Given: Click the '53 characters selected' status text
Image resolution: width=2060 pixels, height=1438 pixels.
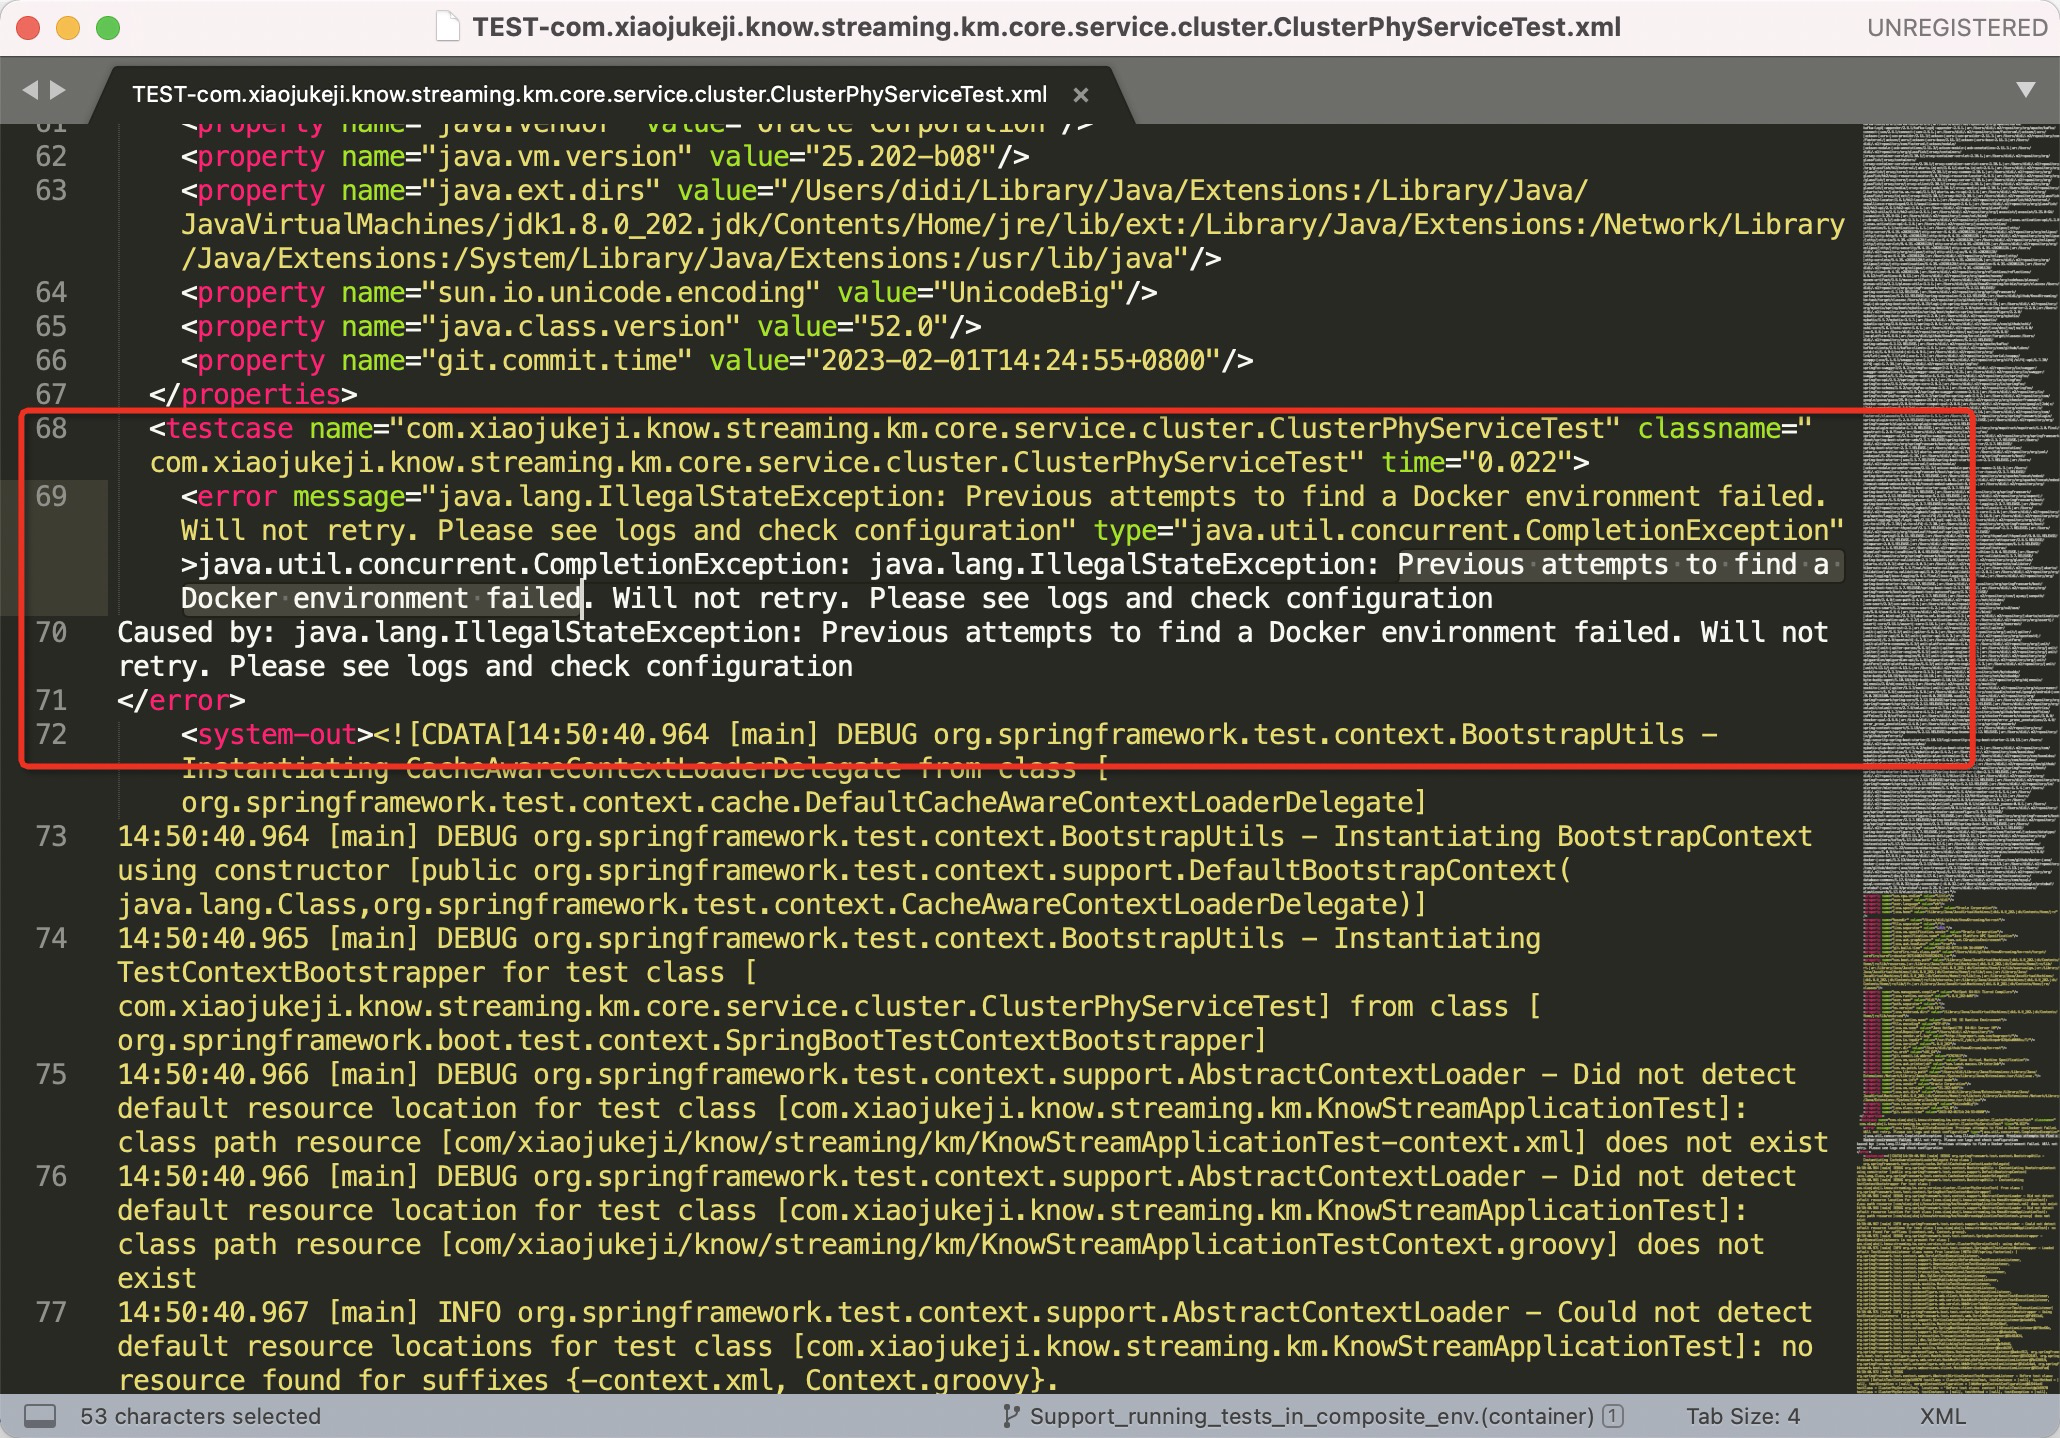Looking at the screenshot, I should pos(200,1416).
